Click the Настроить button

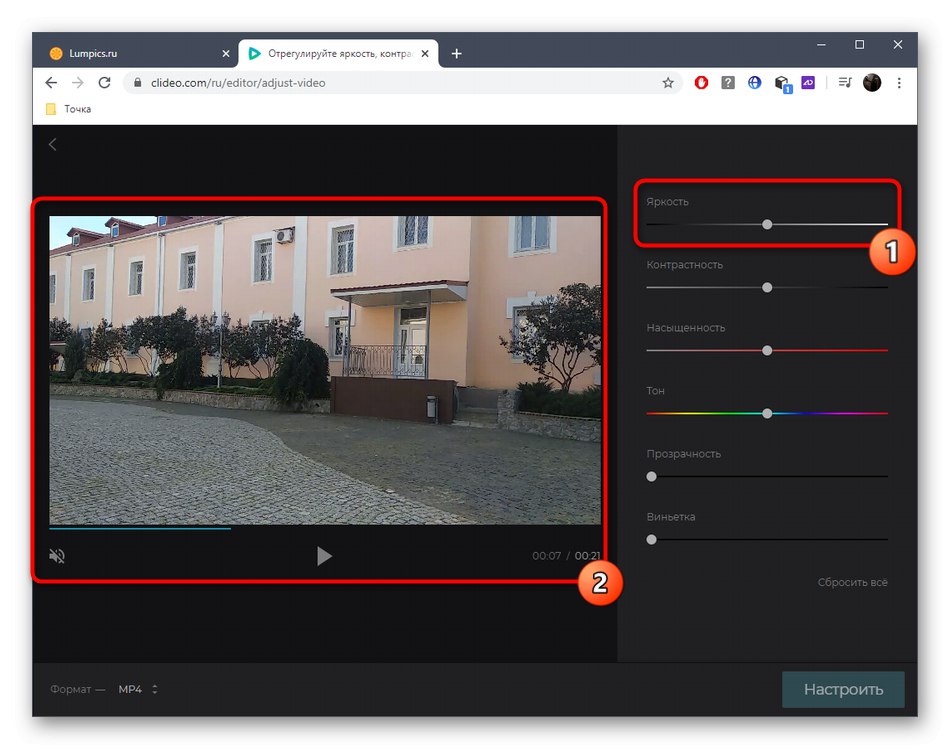(843, 690)
